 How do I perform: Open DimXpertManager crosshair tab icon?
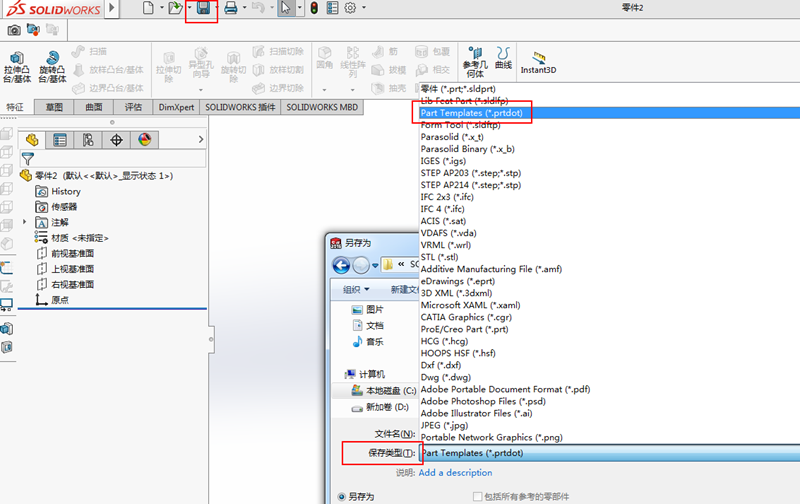point(116,140)
